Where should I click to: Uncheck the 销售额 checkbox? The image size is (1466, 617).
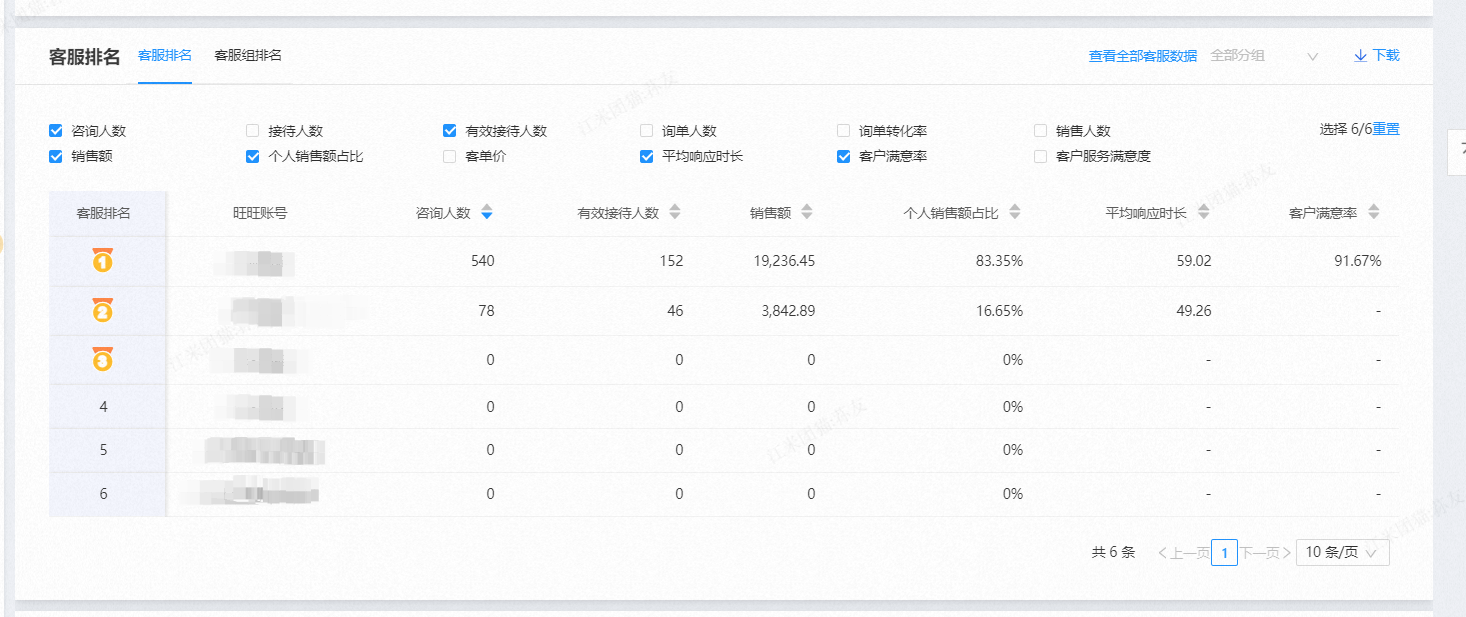pos(56,157)
